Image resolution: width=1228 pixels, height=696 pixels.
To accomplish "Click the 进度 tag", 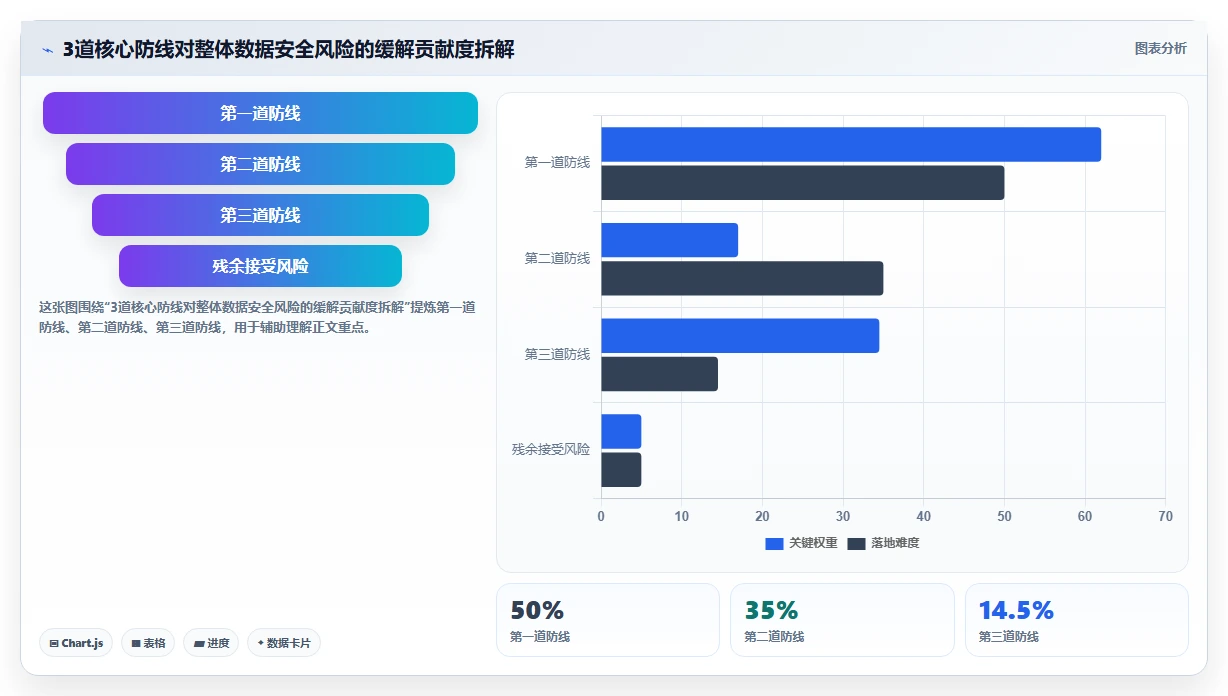I will pos(211,643).
